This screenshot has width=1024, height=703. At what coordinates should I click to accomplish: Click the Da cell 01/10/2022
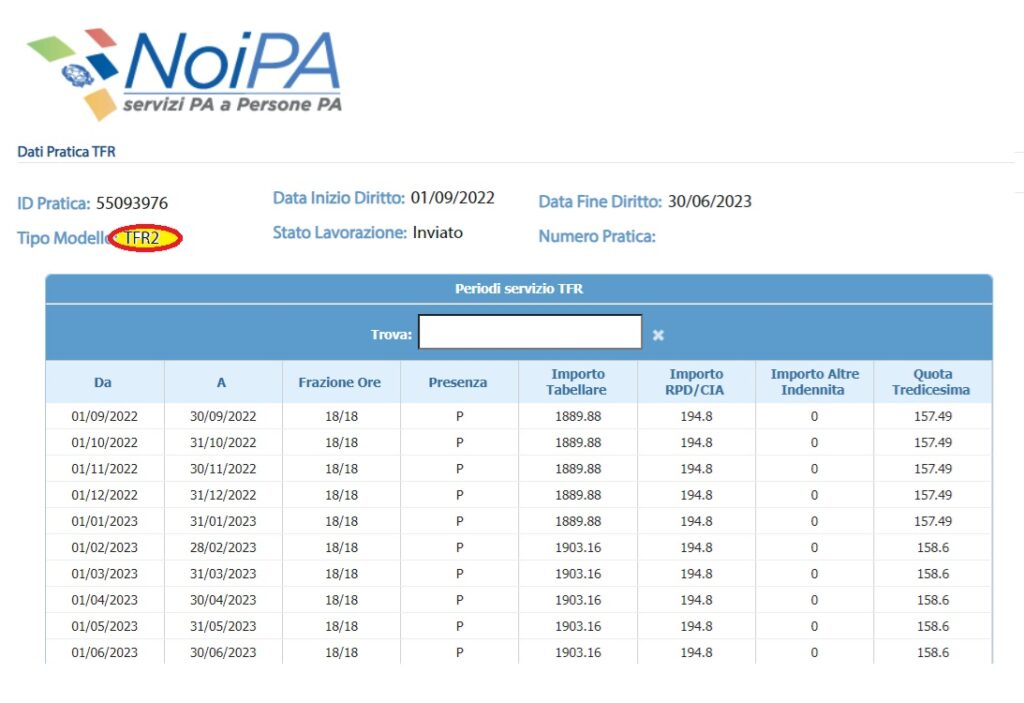coord(104,442)
